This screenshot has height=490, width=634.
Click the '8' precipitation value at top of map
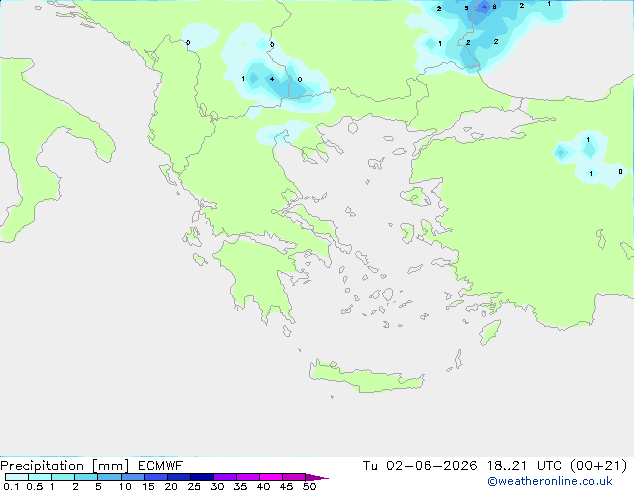tap(494, 7)
